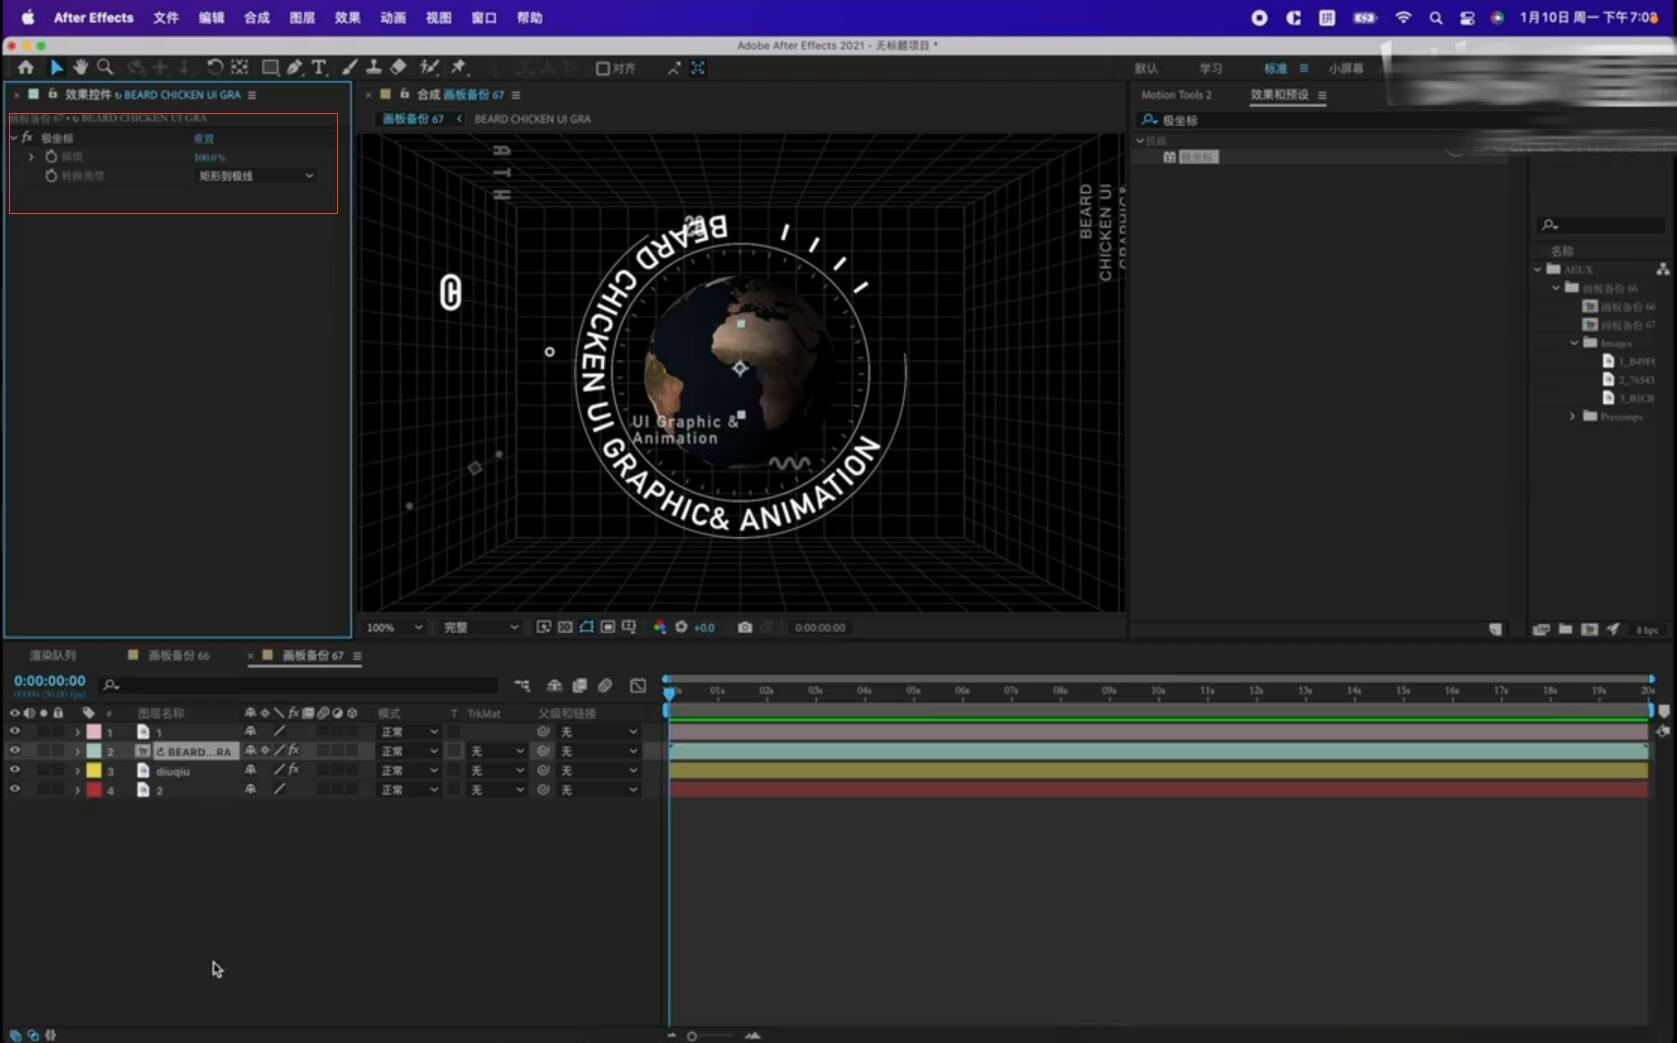This screenshot has height=1043, width=1677.
Task: Select the Selection arrow tool
Action: 56,67
